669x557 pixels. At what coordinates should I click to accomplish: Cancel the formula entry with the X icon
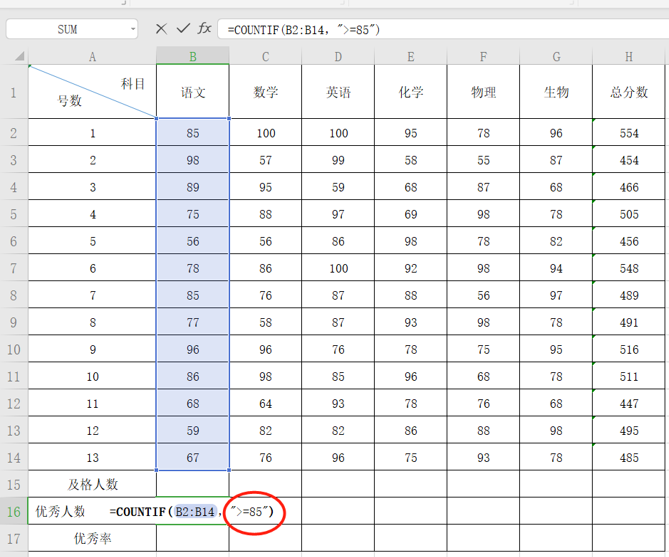pos(161,29)
